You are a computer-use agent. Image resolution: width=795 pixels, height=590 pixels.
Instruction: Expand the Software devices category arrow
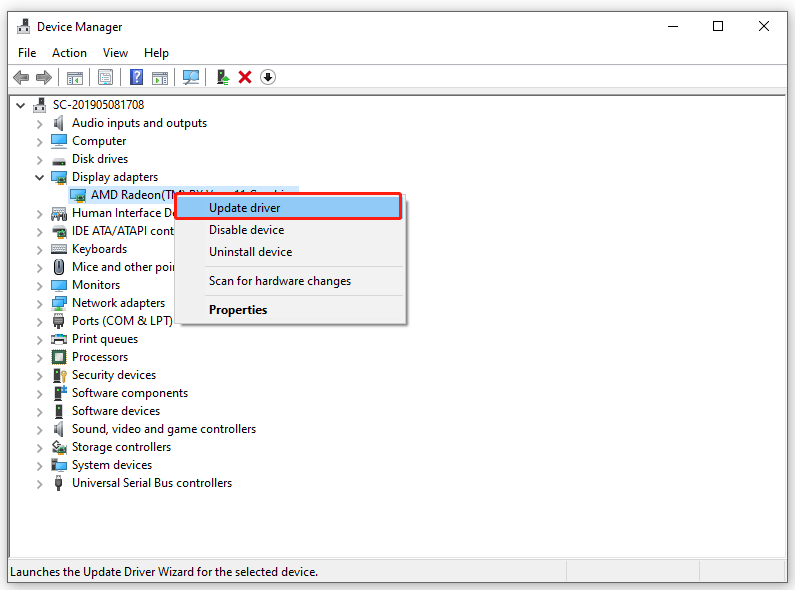tap(40, 412)
